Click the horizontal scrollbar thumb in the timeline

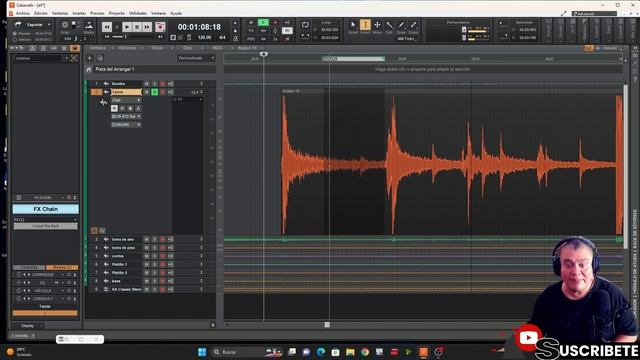327,325
